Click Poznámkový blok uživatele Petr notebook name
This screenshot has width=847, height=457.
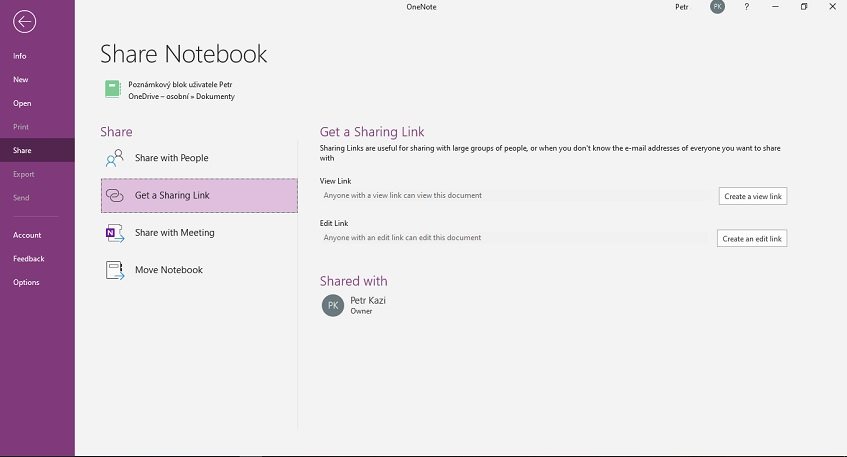coord(180,84)
